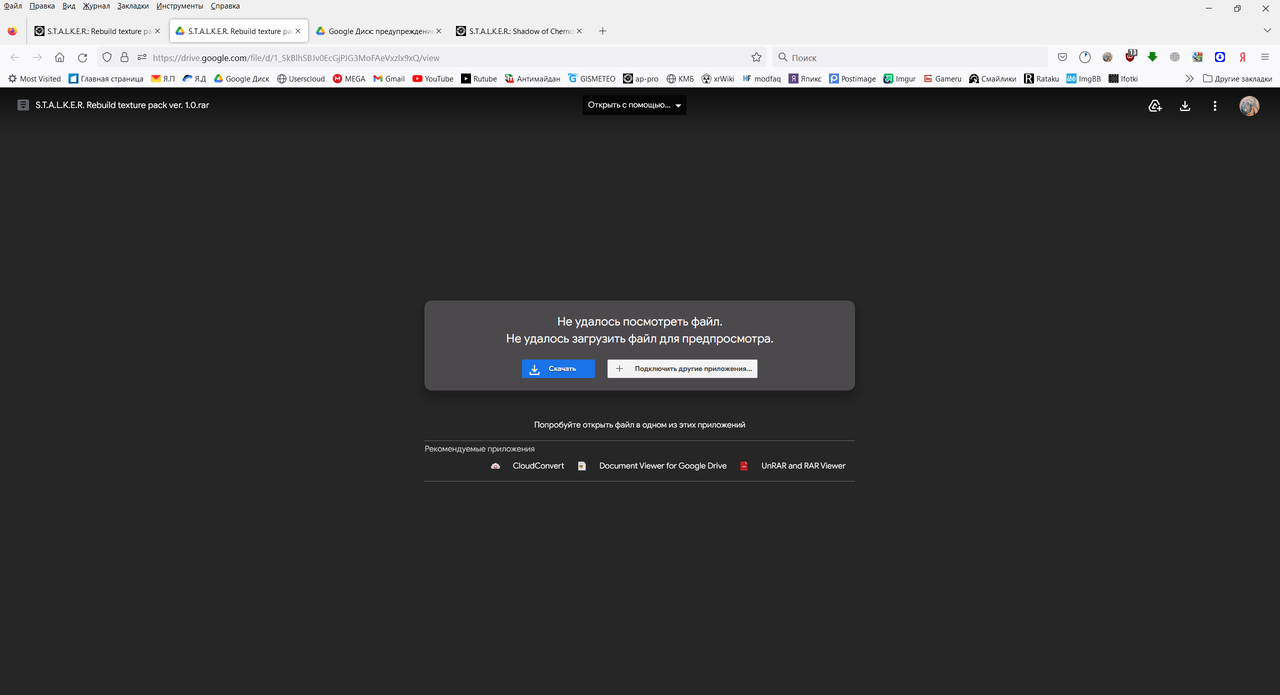Viewport: 1280px width, 695px height.
Task: Go to the Firefox home page
Action: [59, 58]
